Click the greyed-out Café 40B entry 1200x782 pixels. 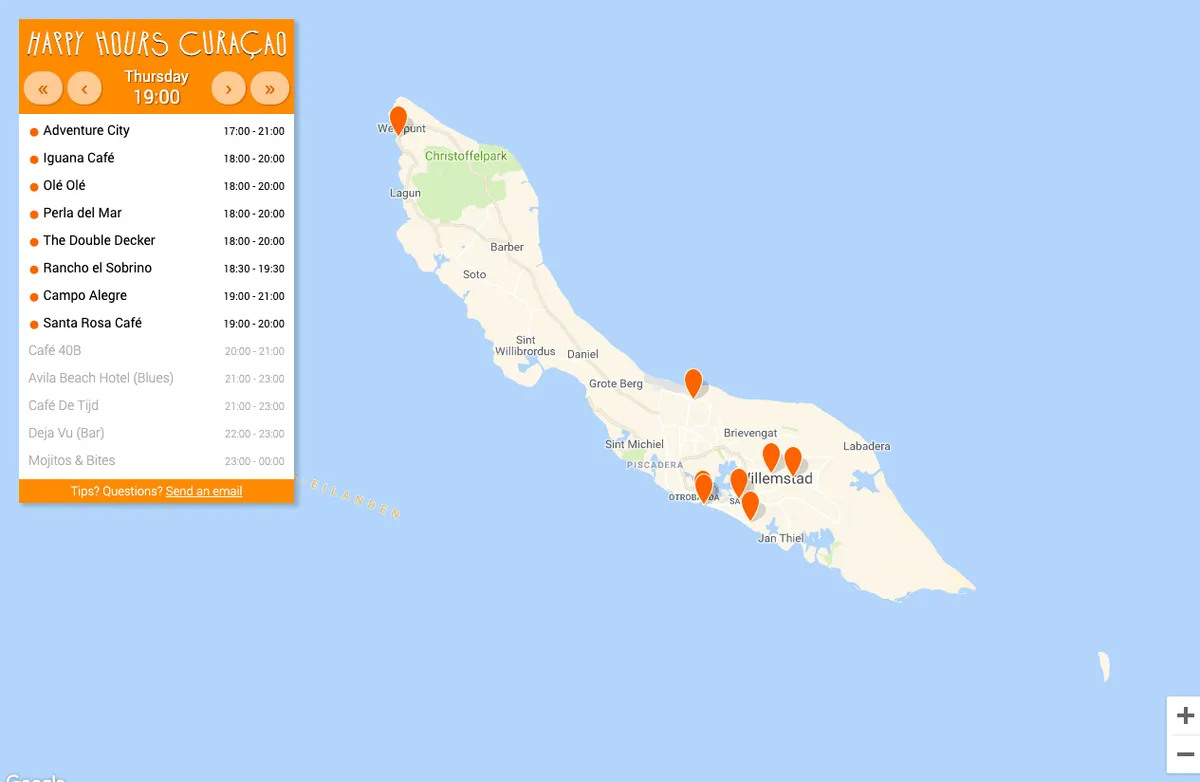pos(157,351)
